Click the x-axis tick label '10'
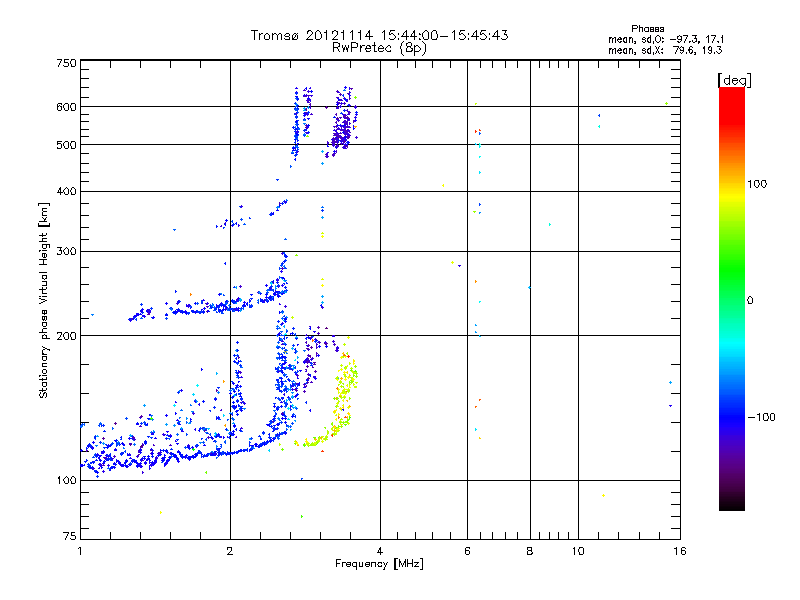This screenshot has width=800, height=600. pos(578,551)
